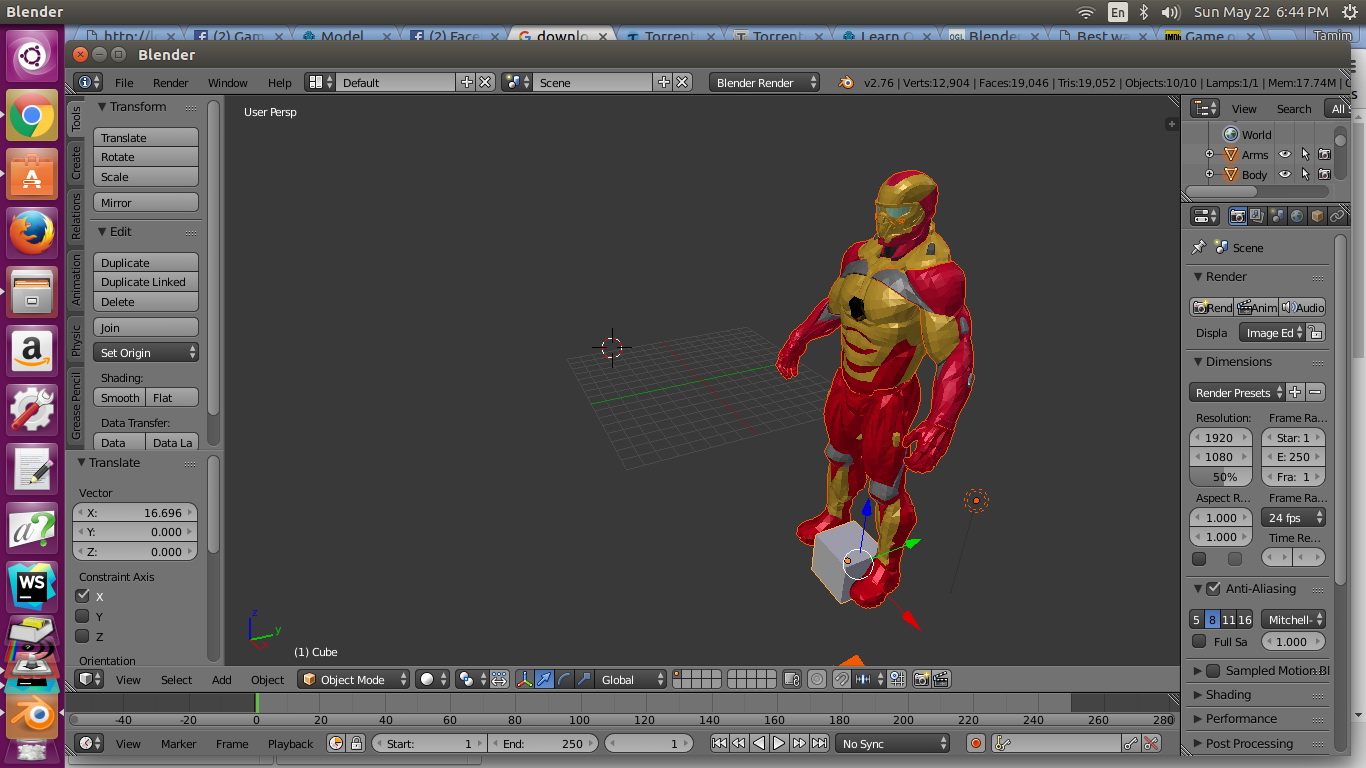
Task: Switch to the Create tab in tool shelf
Action: 76,163
